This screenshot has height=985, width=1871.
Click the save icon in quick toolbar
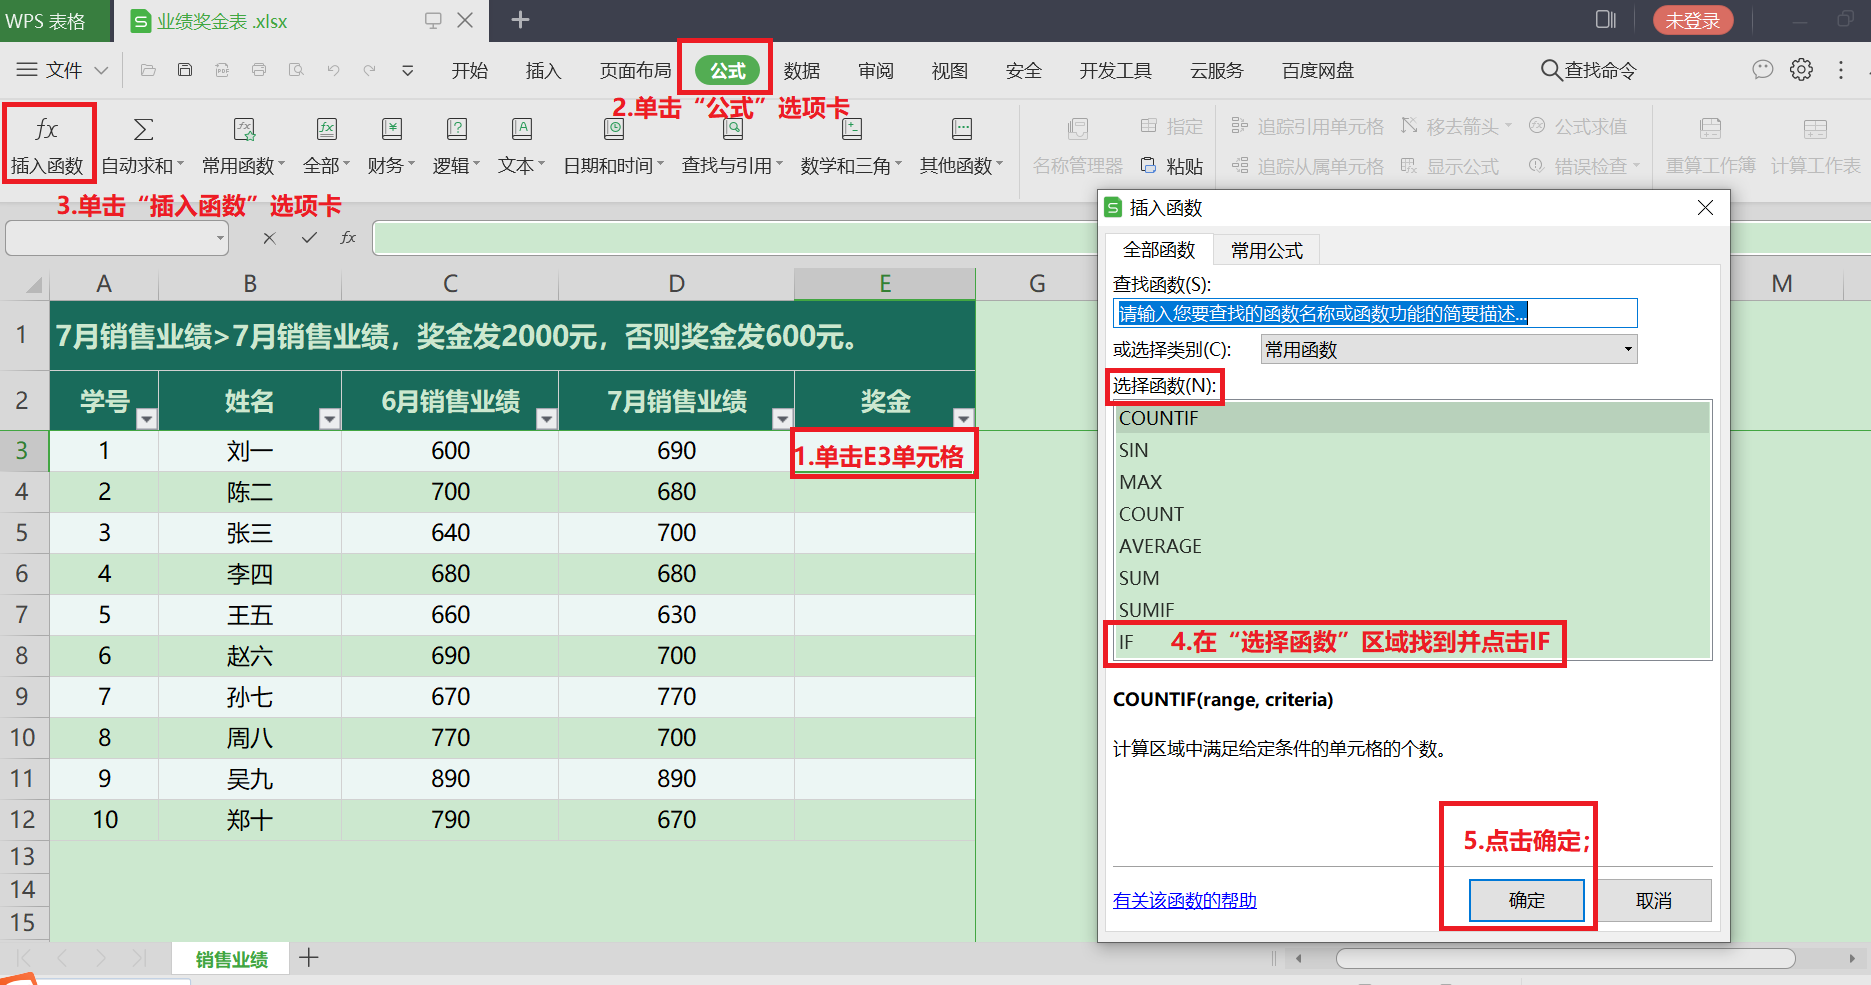click(185, 70)
